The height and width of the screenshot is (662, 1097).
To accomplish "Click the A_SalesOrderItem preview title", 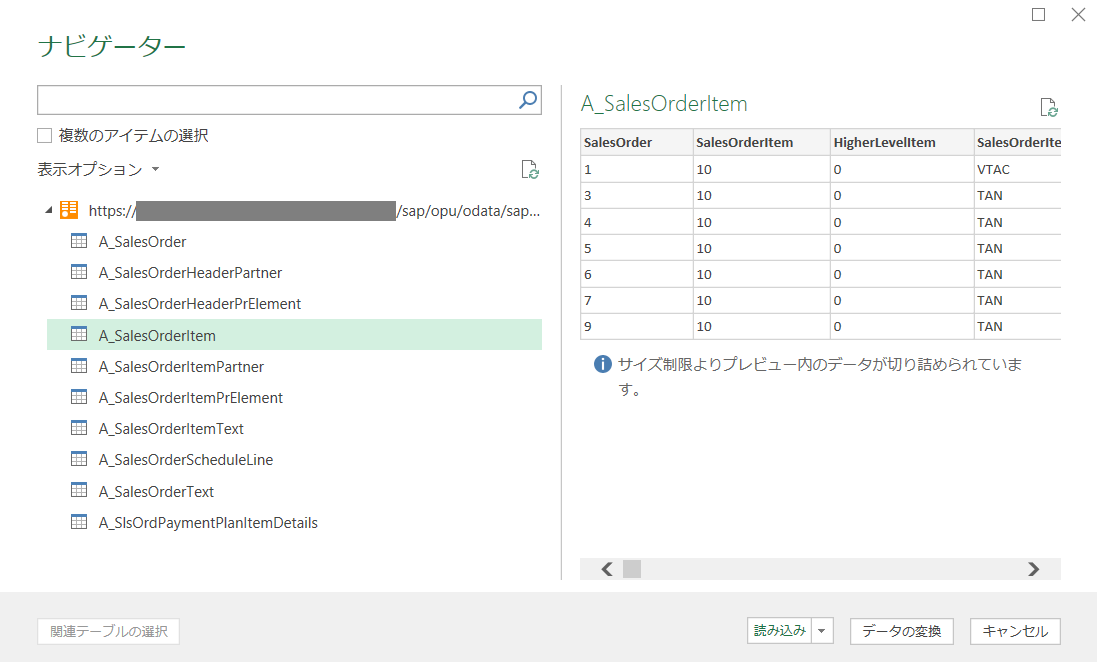I will [664, 104].
